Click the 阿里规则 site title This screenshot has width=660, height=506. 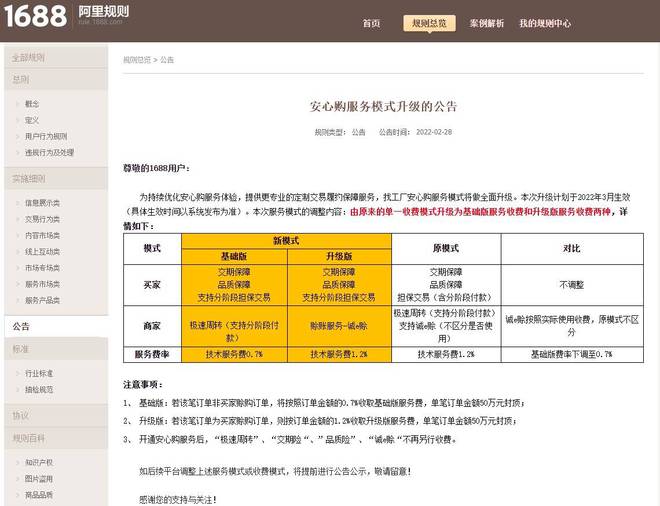(104, 12)
